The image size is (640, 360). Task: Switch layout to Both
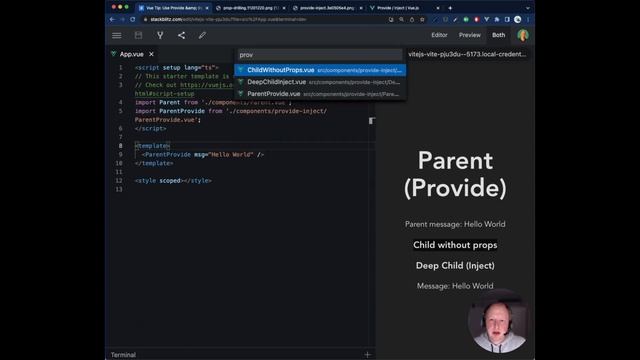[498, 35]
